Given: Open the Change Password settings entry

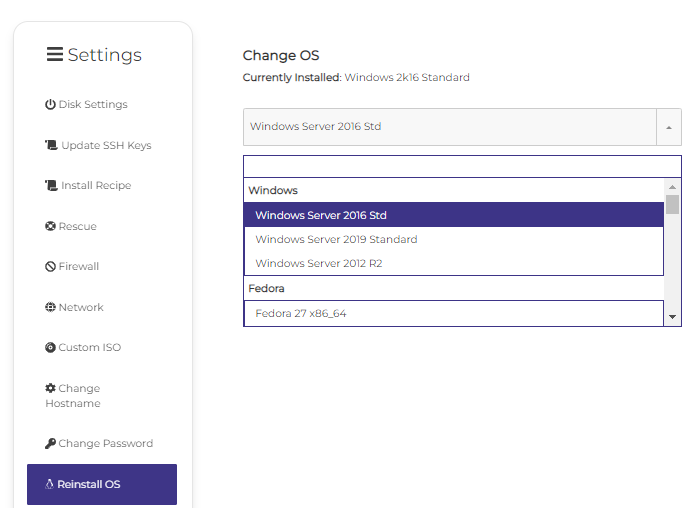Looking at the screenshot, I should tap(99, 443).
